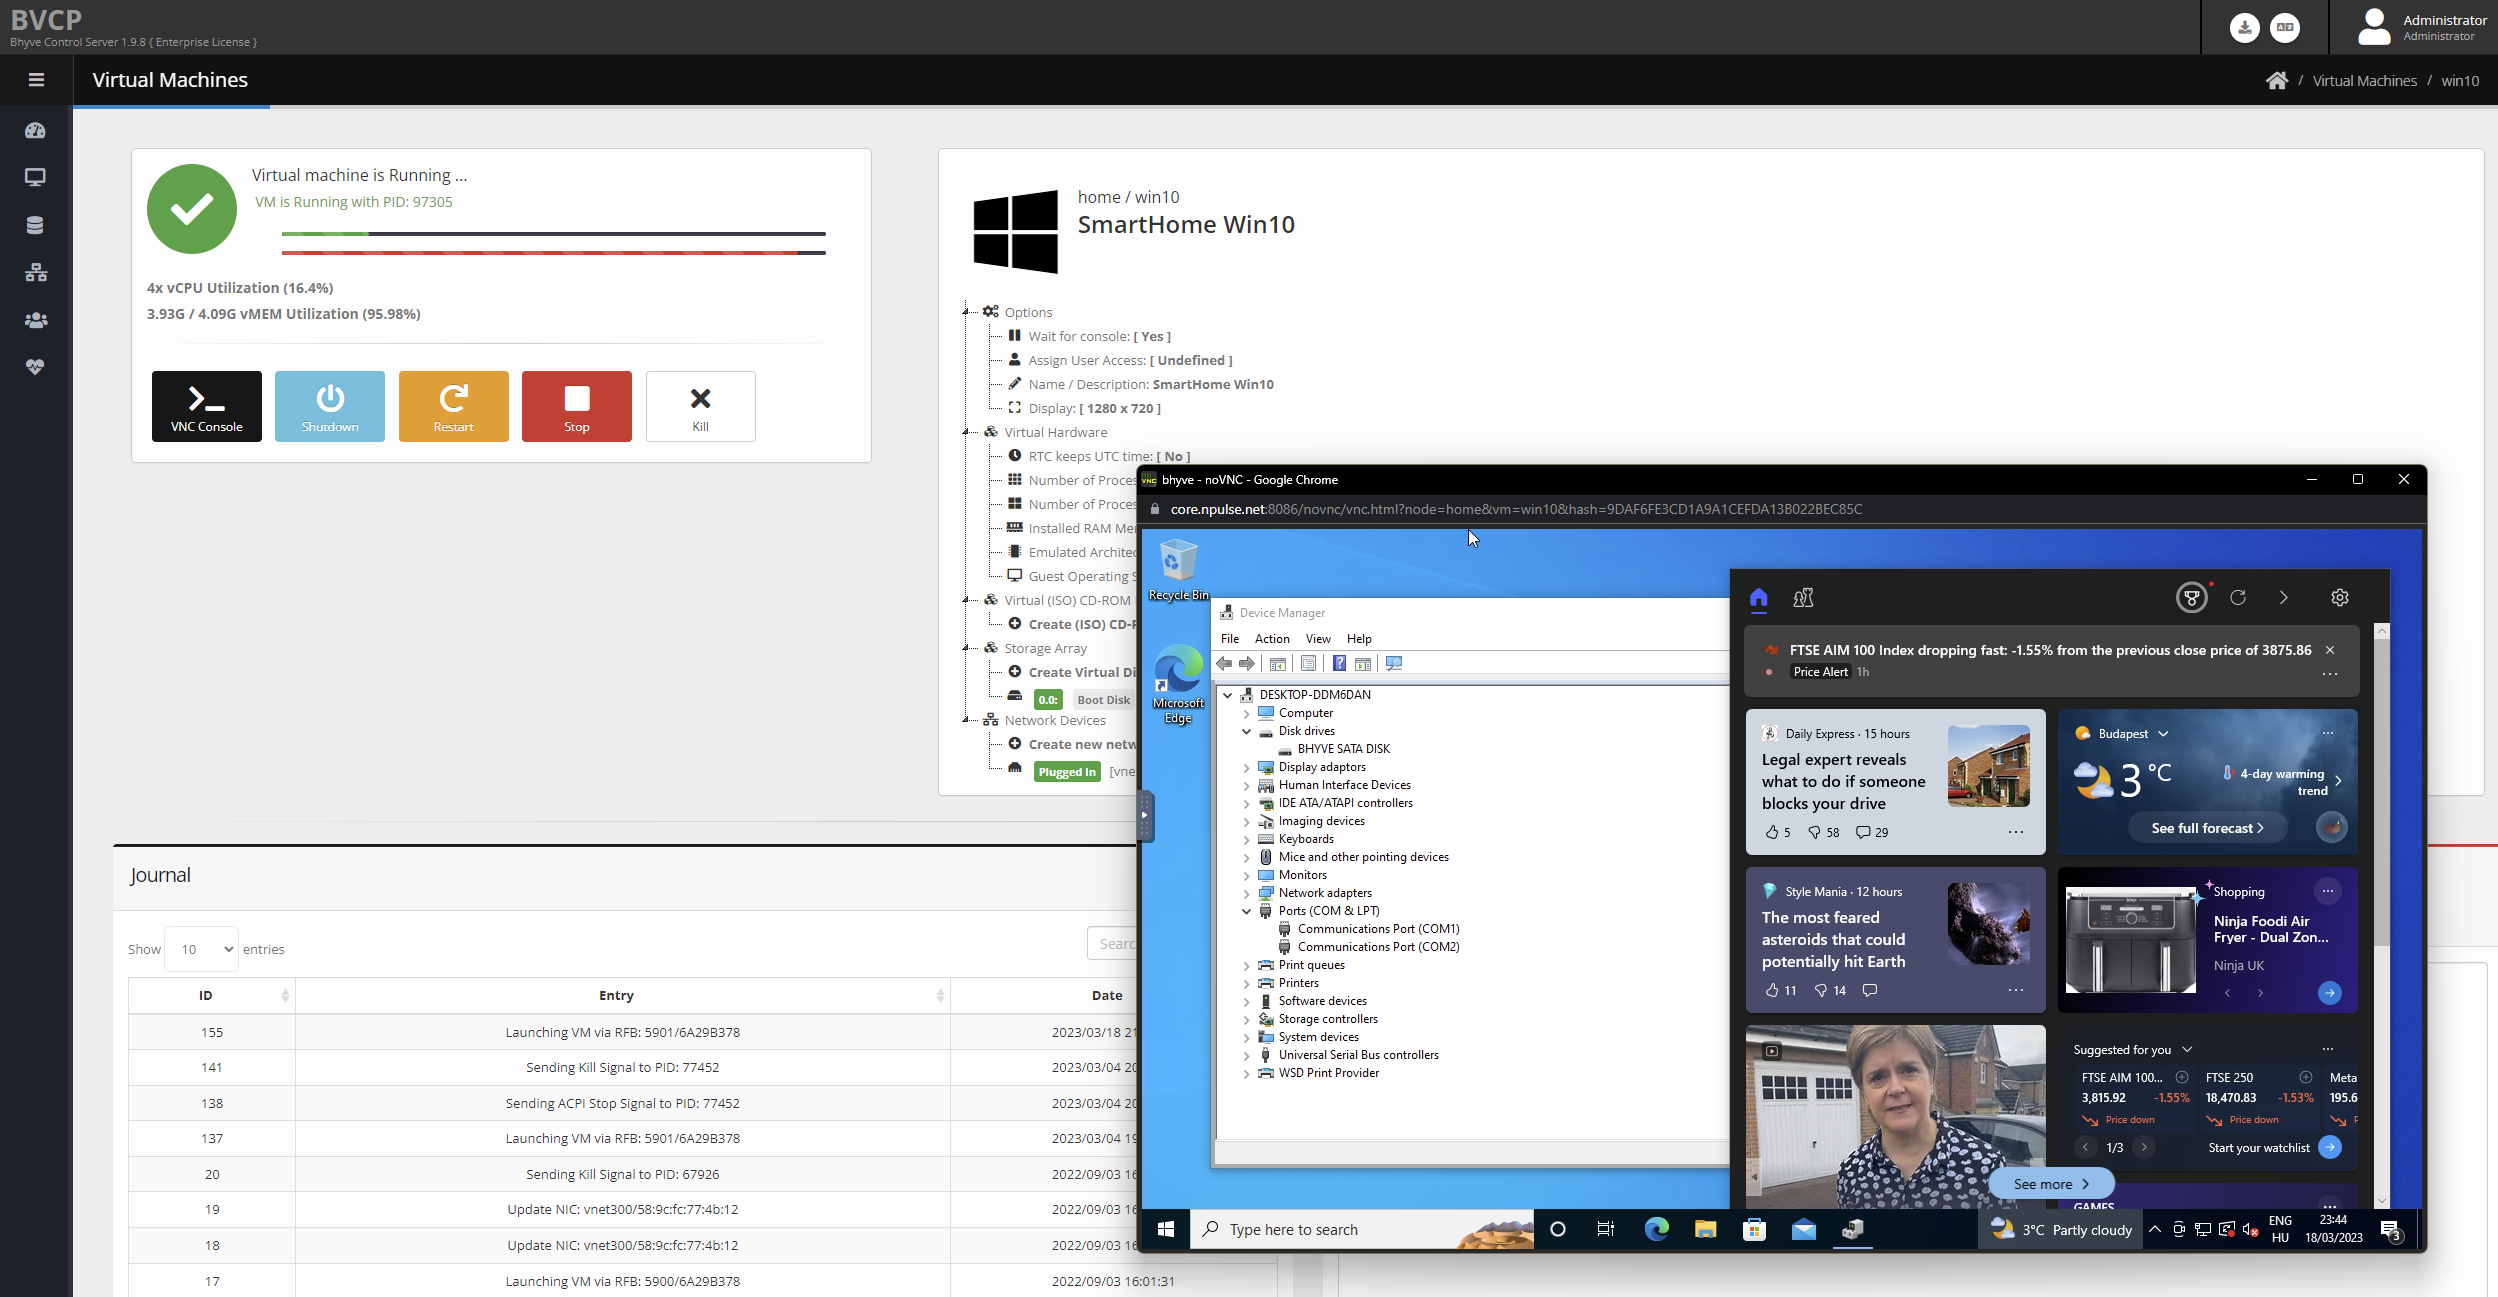This screenshot has width=2498, height=1297.
Task: Open File menu in Device Manager
Action: pos(1230,639)
